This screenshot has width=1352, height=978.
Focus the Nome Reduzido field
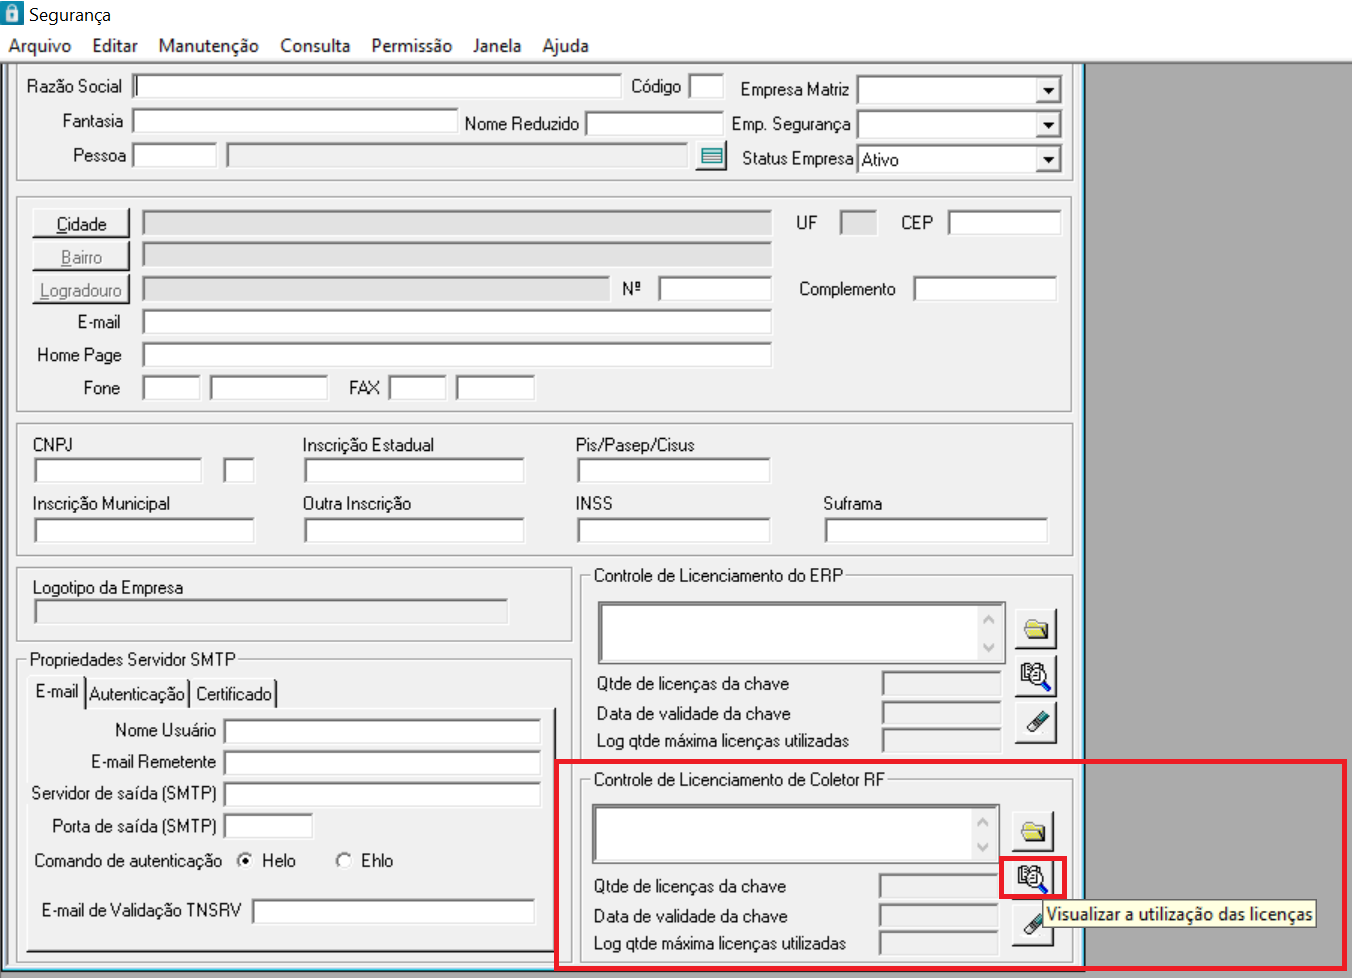click(654, 123)
